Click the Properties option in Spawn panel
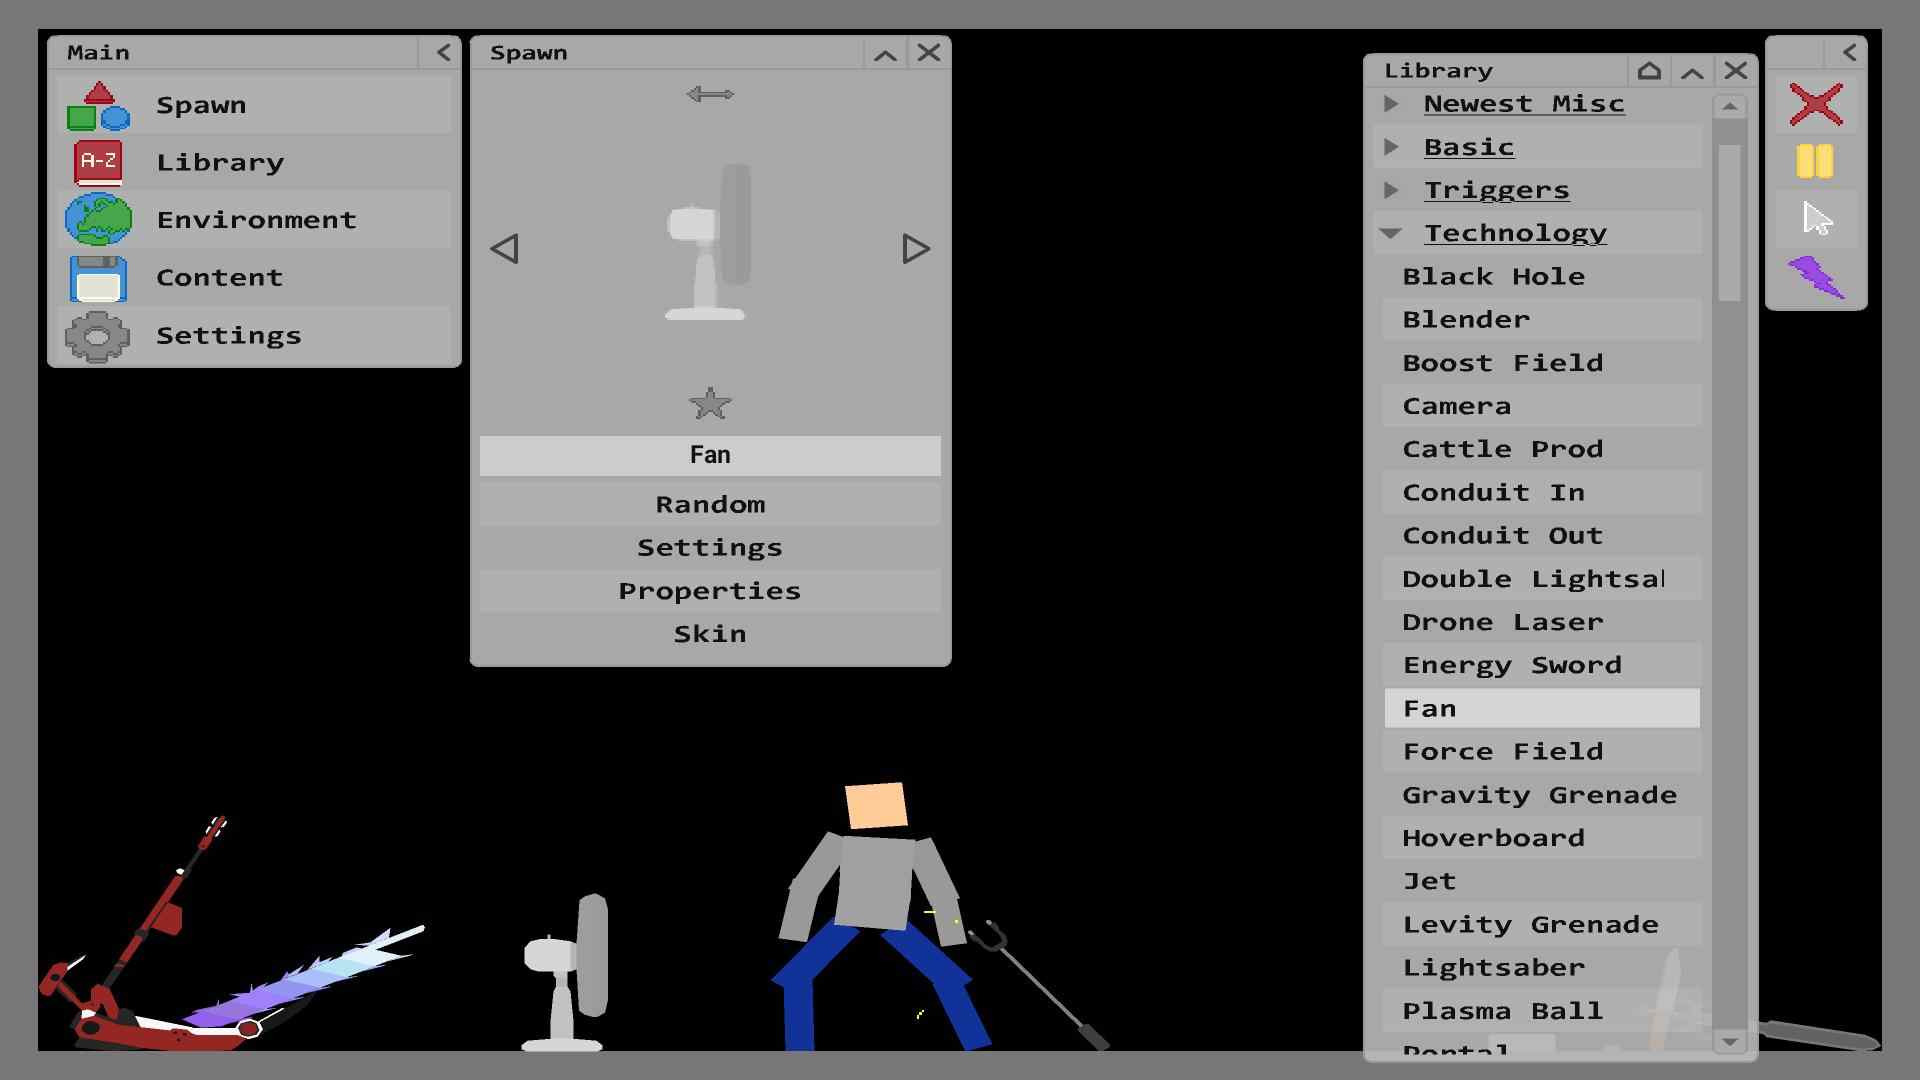 pyautogui.click(x=709, y=589)
